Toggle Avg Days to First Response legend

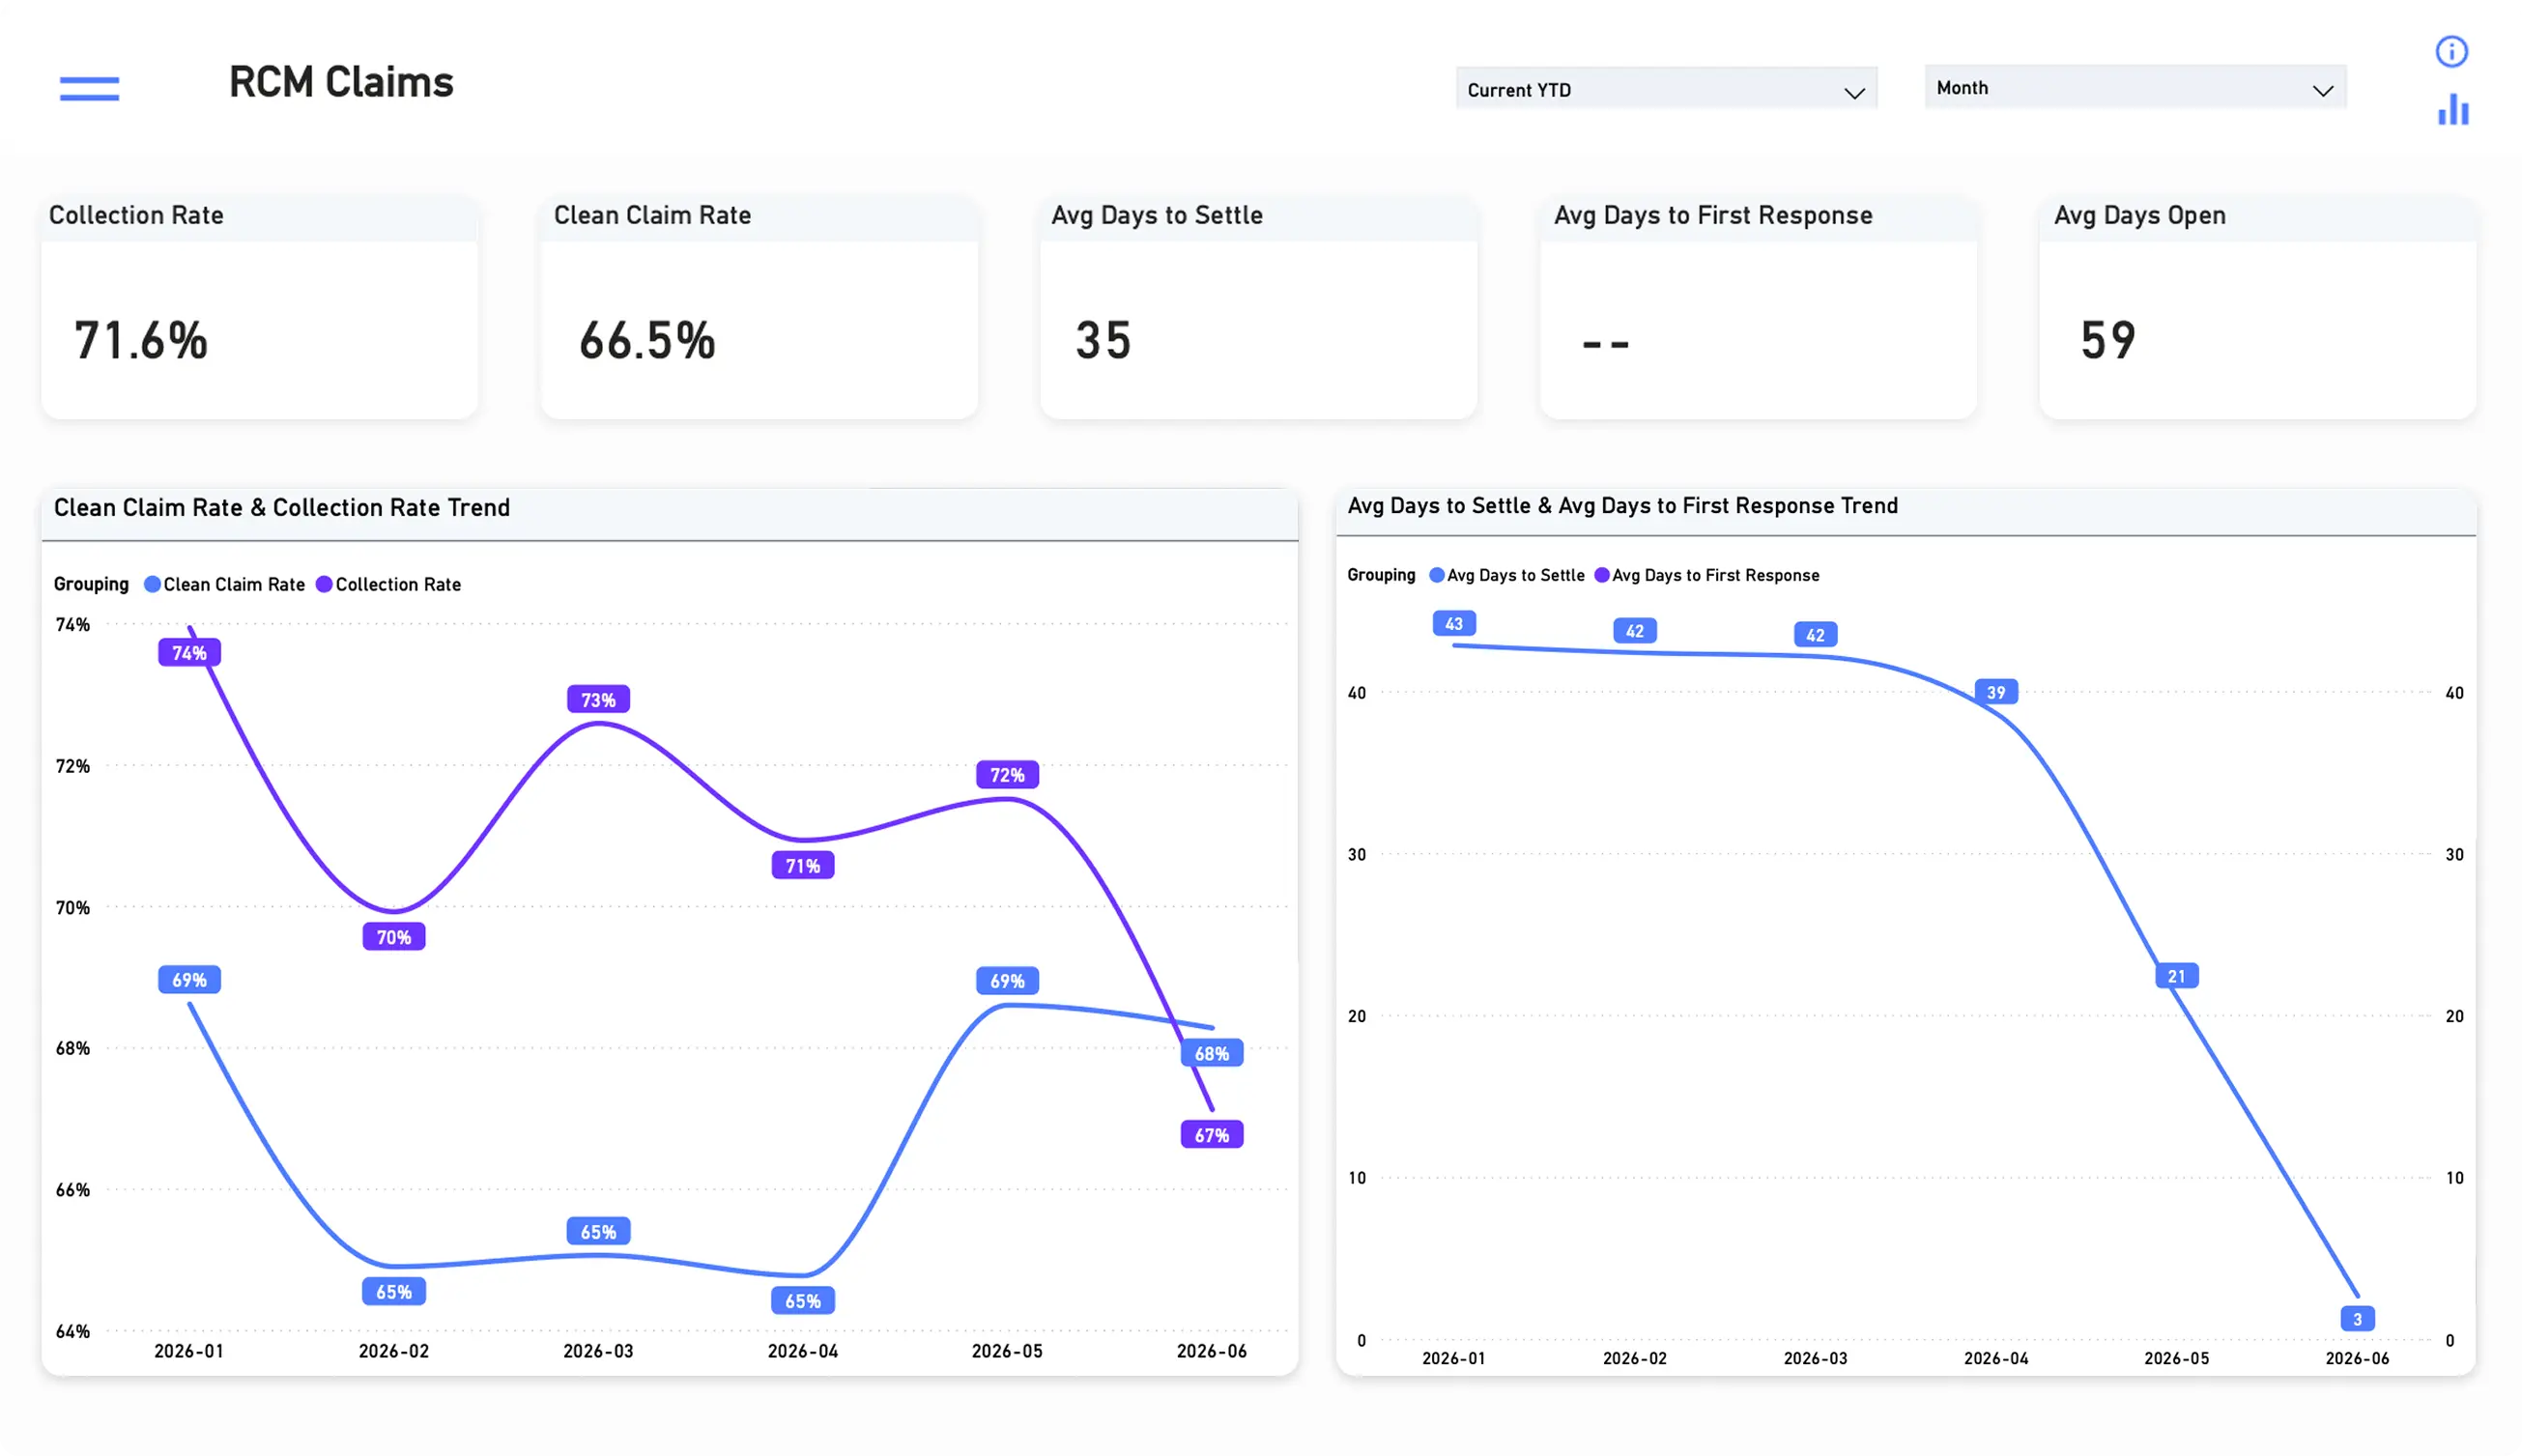point(1707,575)
